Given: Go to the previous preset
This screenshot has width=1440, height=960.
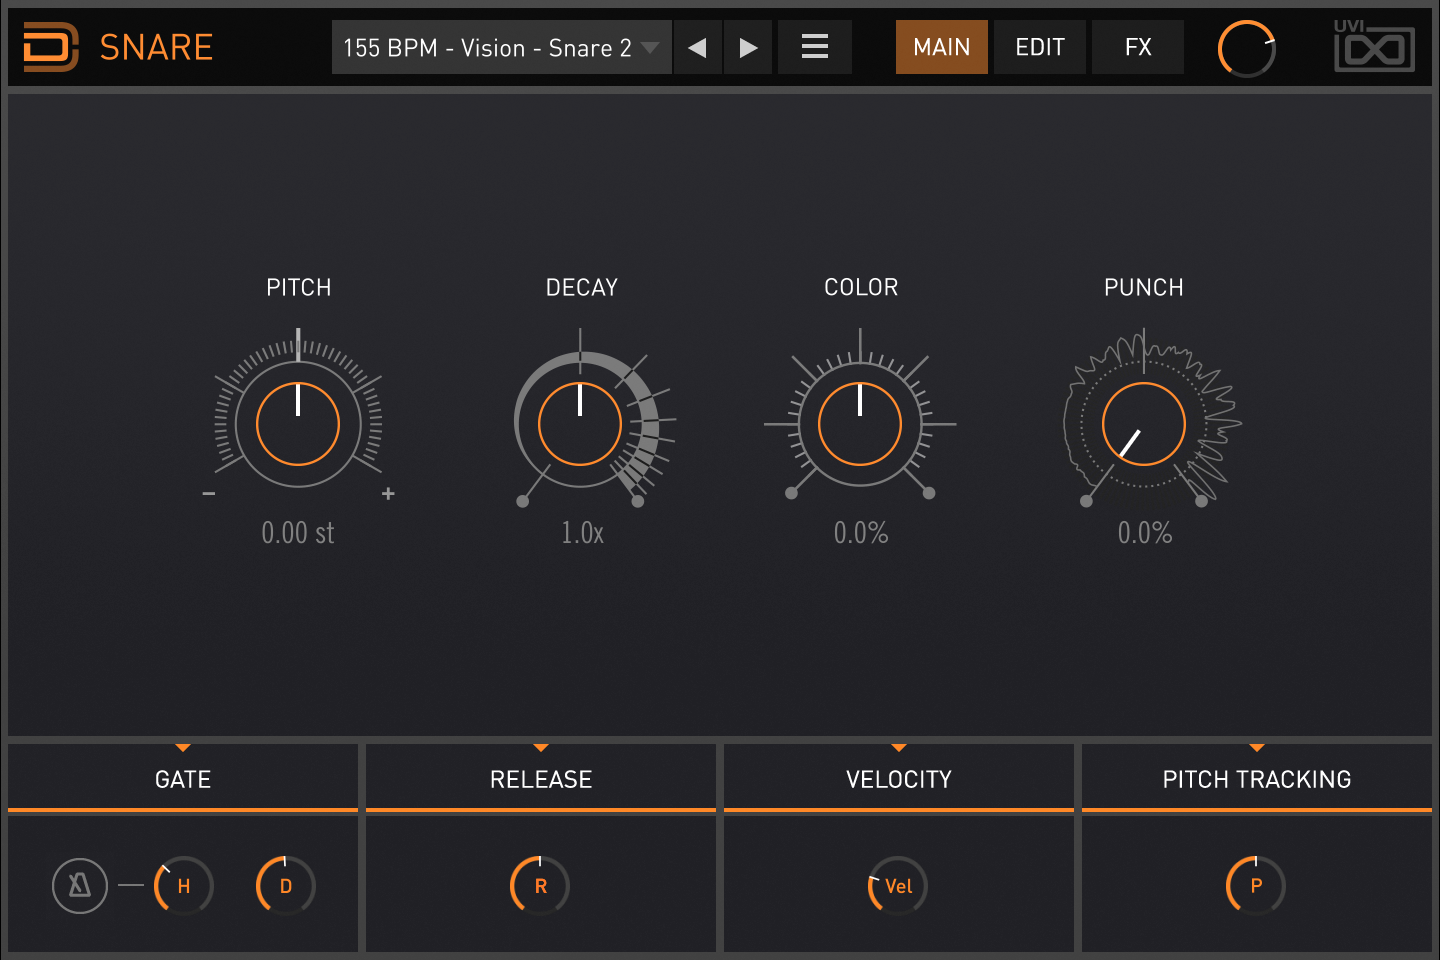Looking at the screenshot, I should tap(698, 47).
